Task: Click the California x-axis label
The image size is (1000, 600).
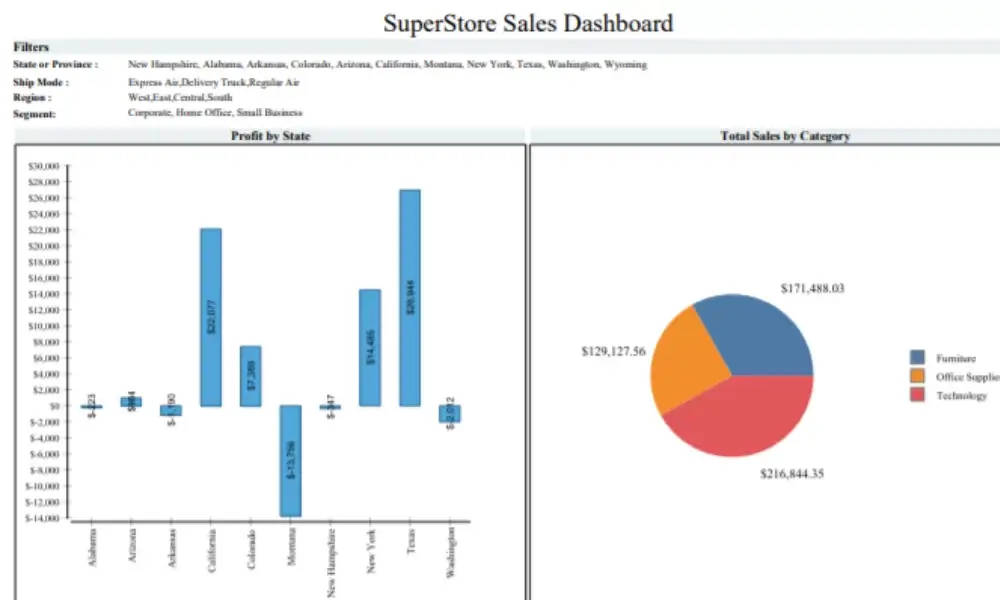Action: [x=212, y=550]
